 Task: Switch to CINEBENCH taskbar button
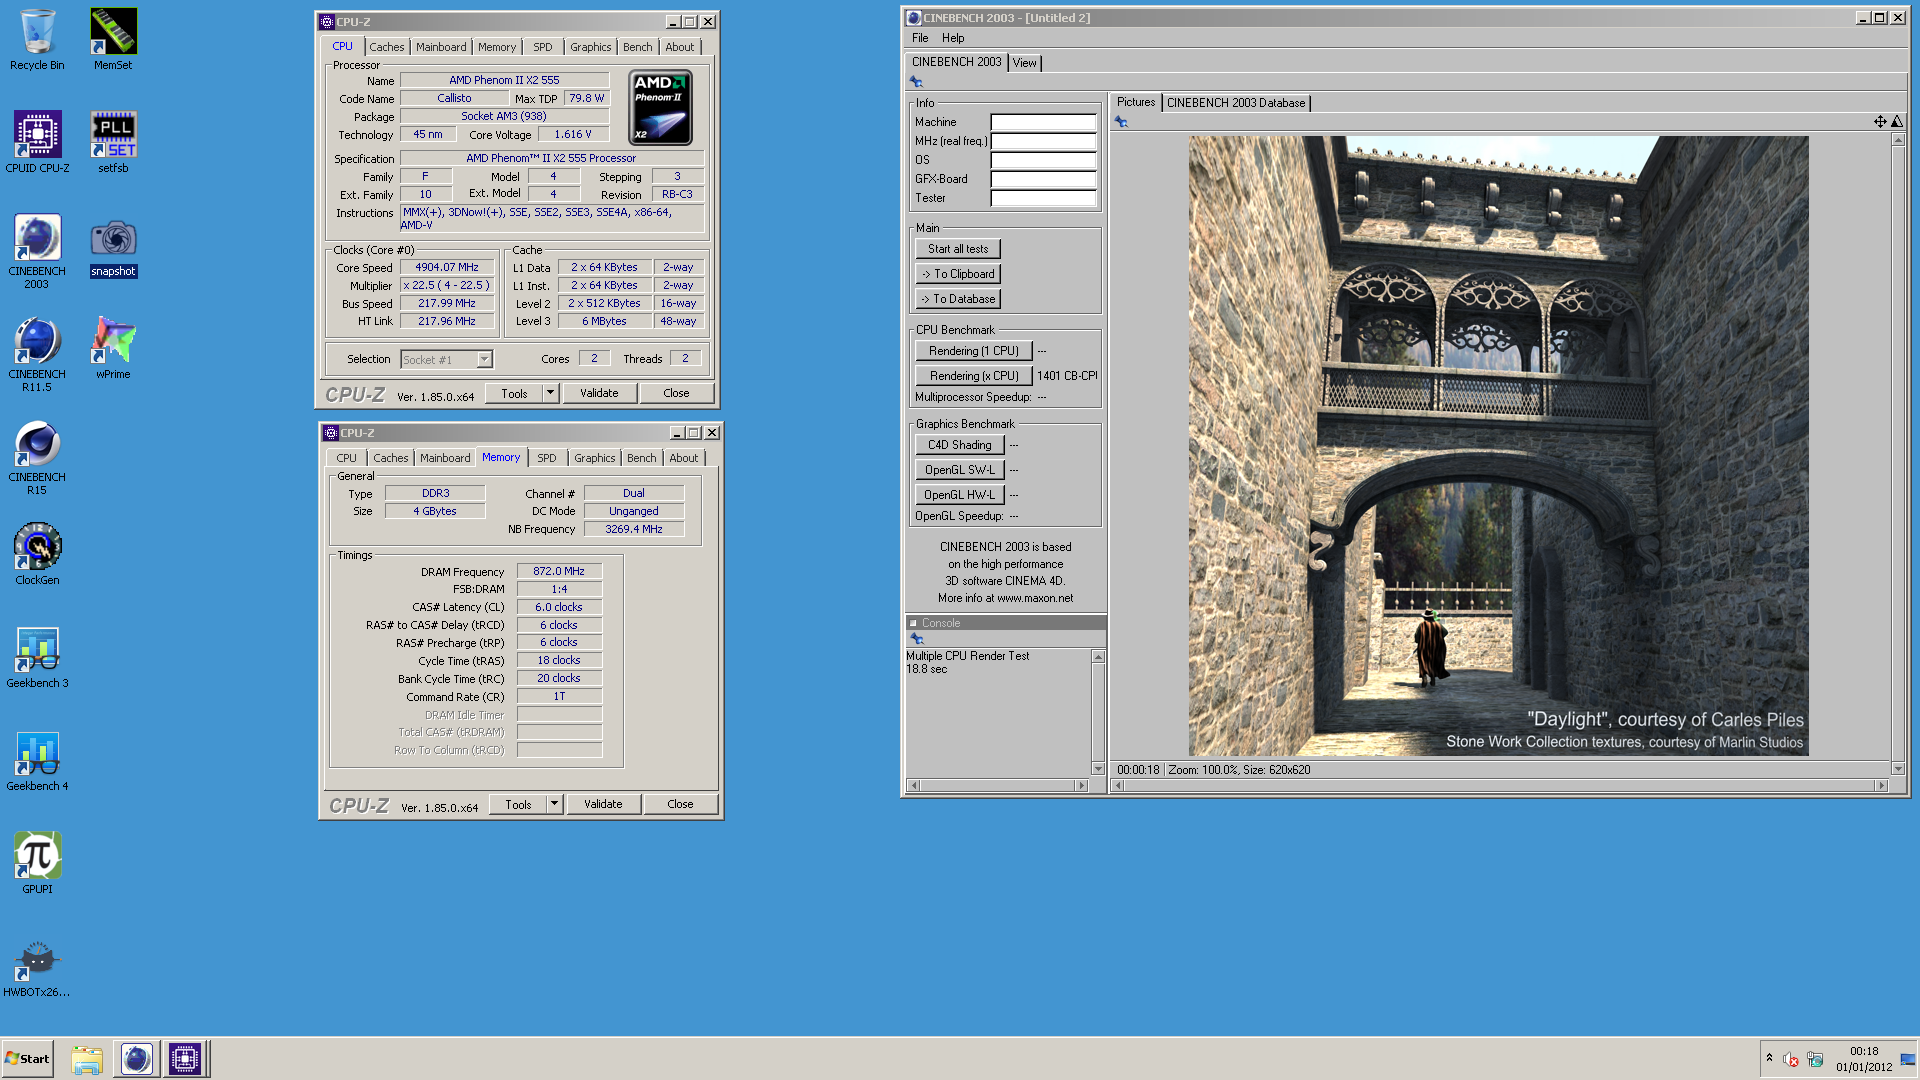point(137,1059)
